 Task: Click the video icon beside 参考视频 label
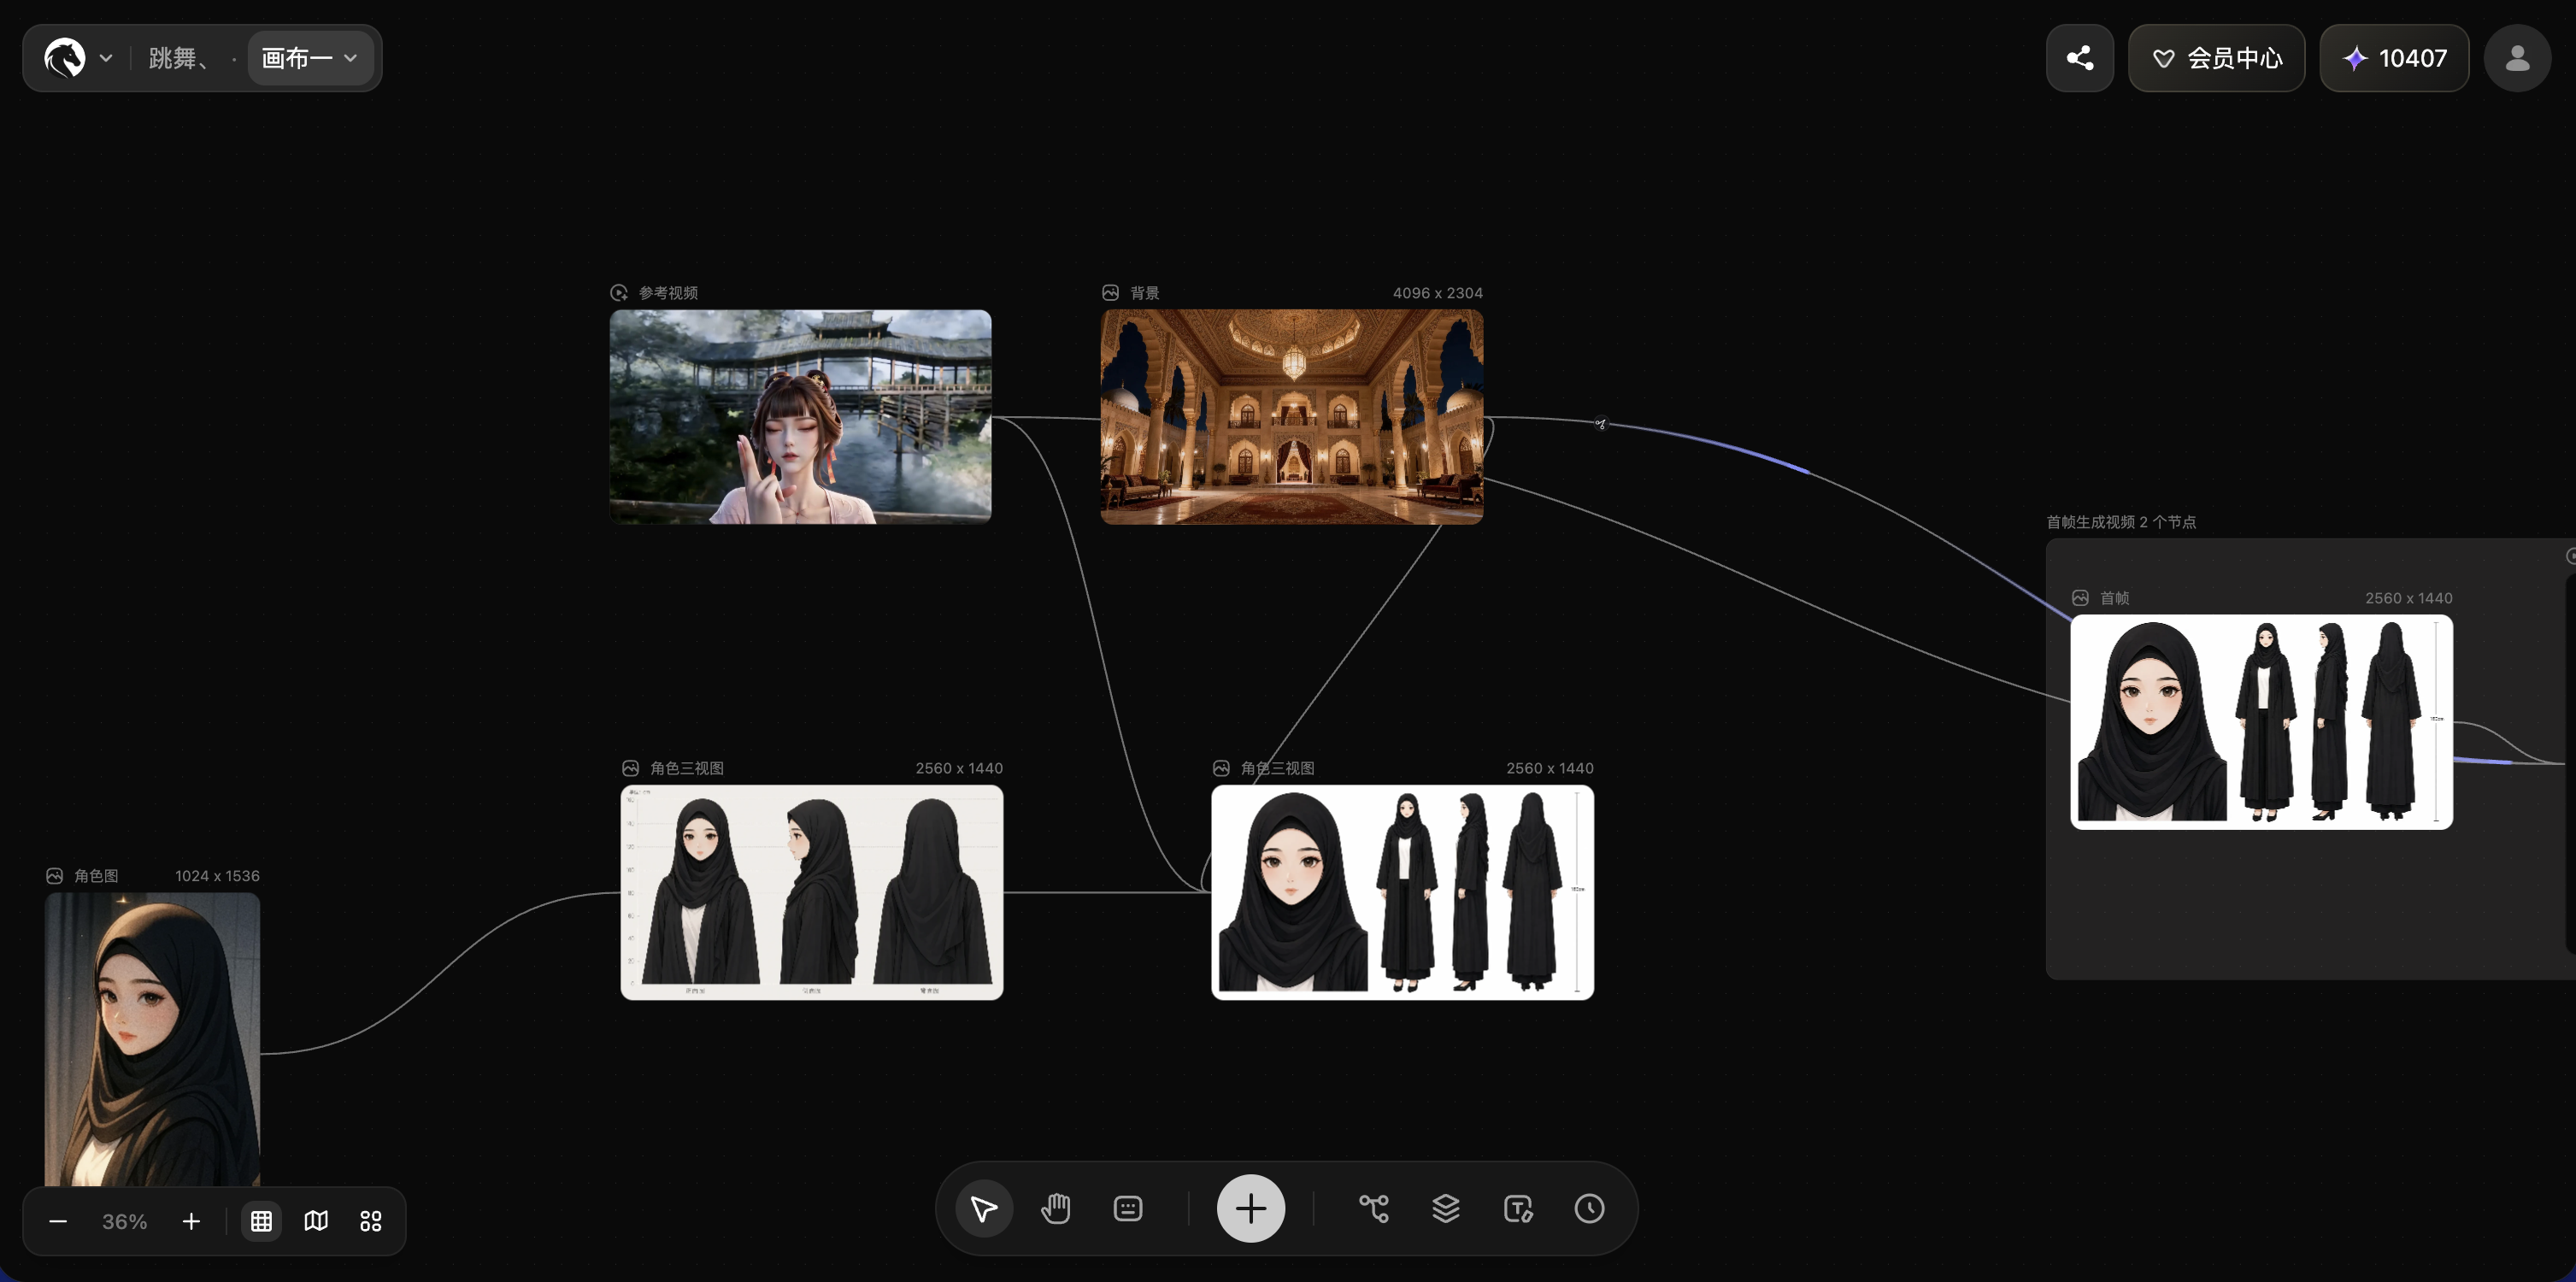(619, 293)
